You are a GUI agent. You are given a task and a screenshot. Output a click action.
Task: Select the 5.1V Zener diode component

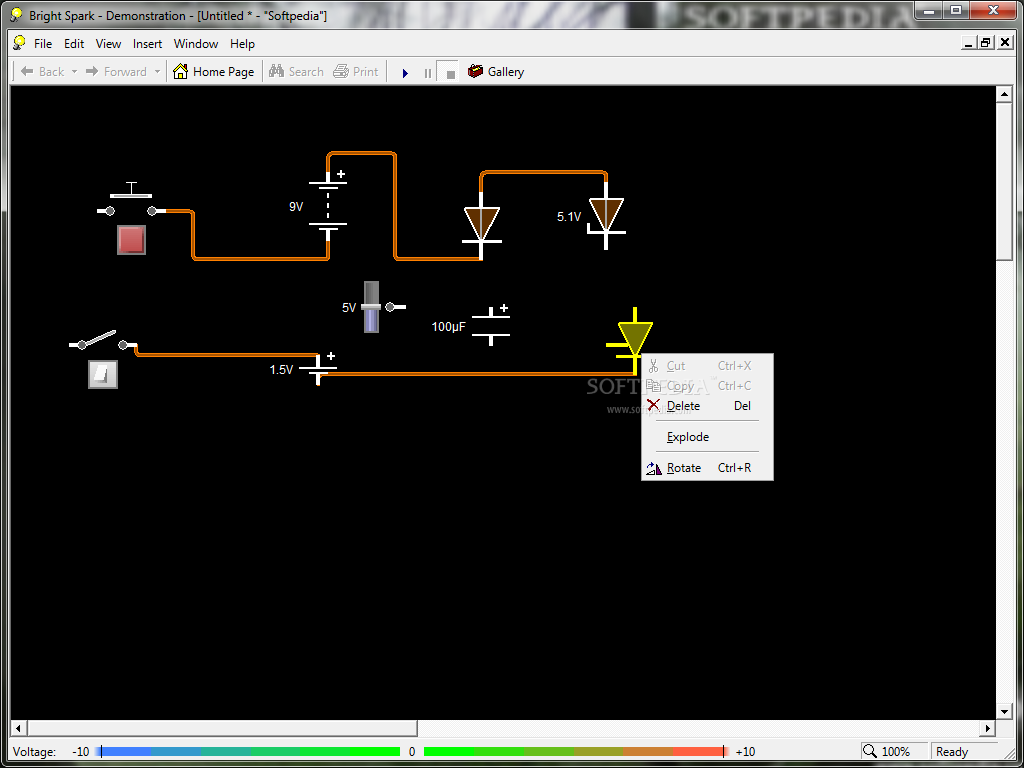pyautogui.click(x=606, y=216)
